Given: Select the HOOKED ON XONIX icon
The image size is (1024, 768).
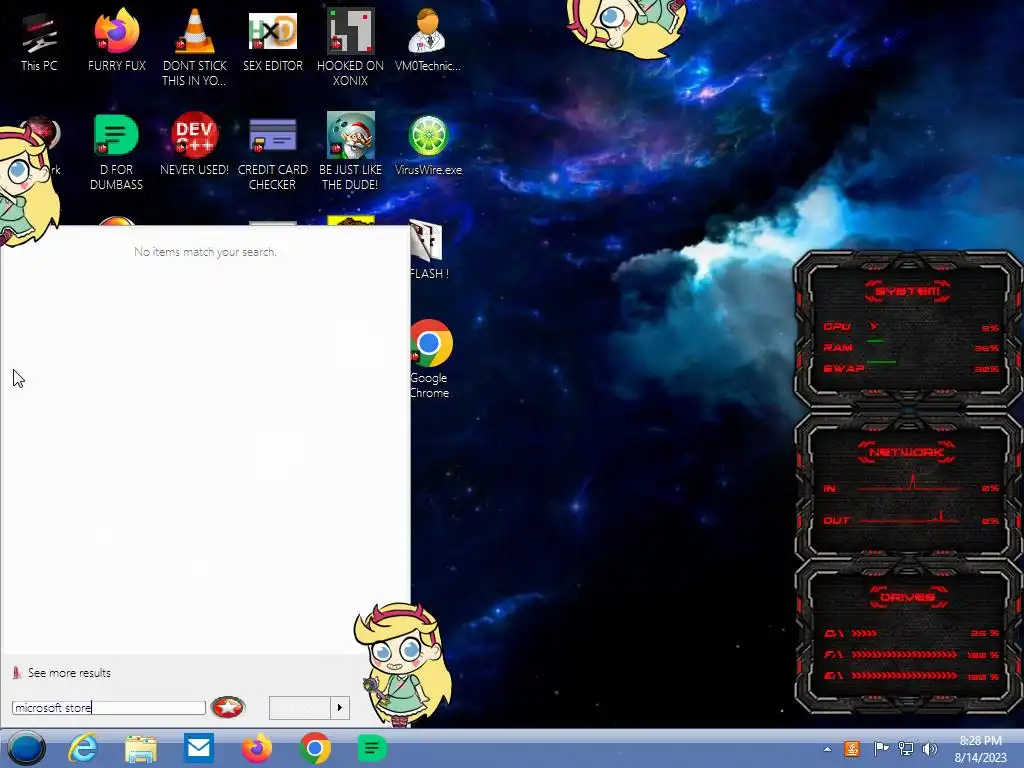Looking at the screenshot, I should click(350, 47).
